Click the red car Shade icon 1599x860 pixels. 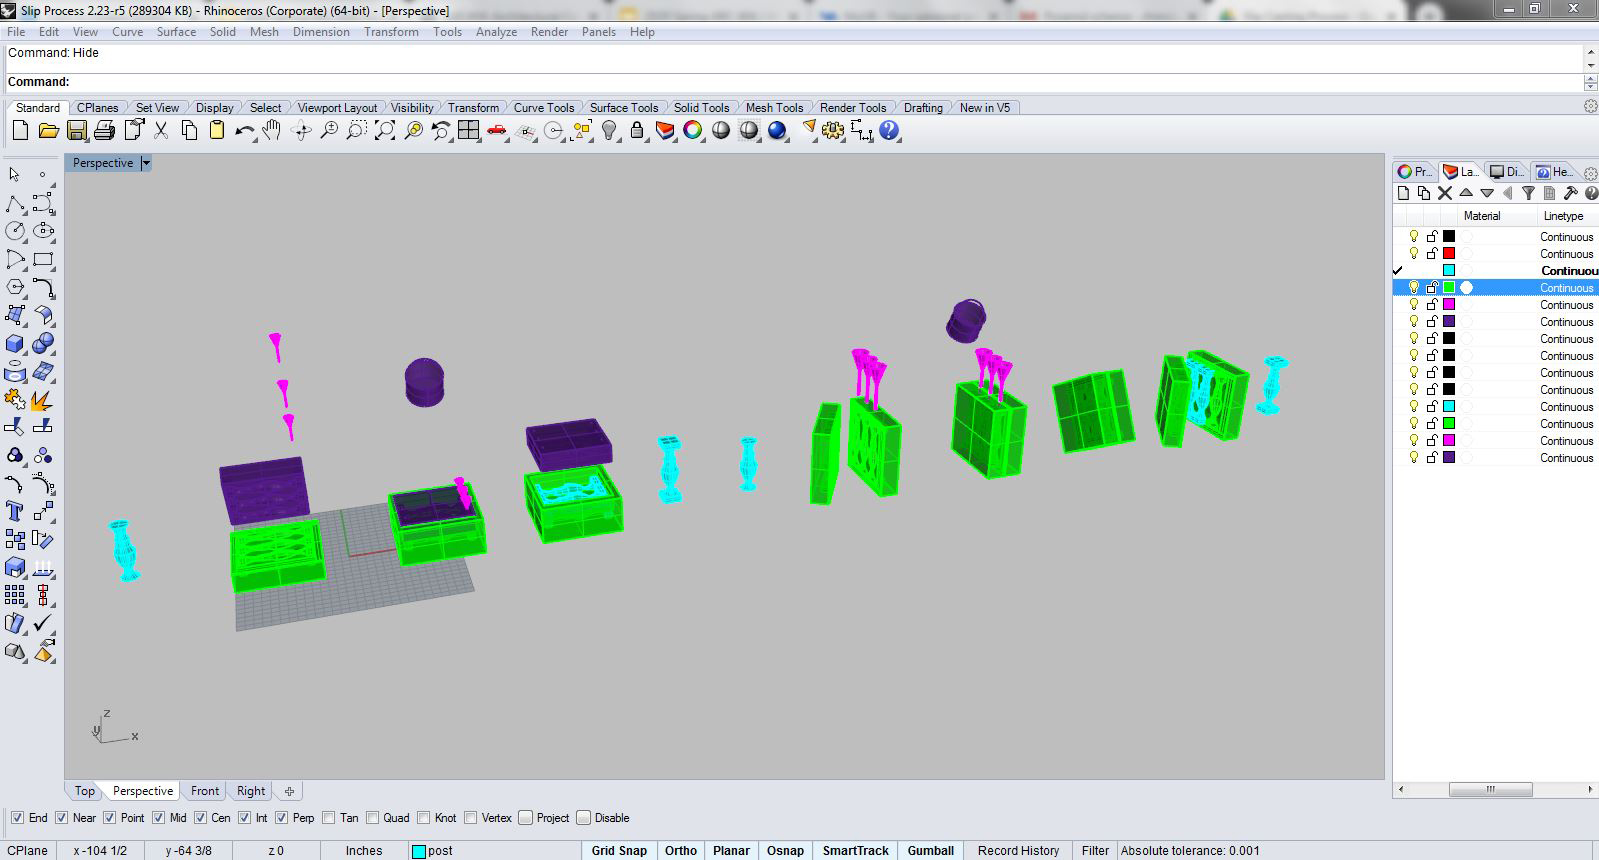pyautogui.click(x=496, y=131)
